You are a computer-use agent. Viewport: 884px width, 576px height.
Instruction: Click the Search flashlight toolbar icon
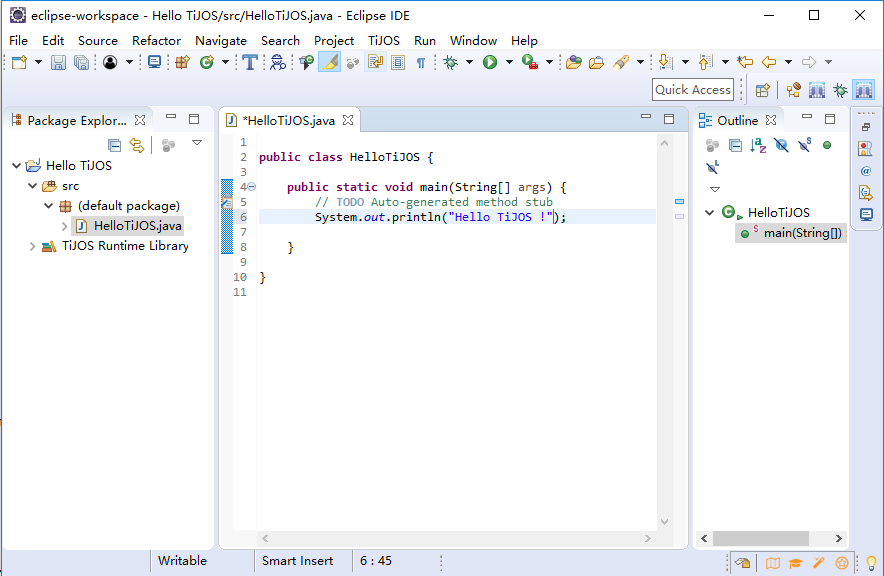click(621, 62)
